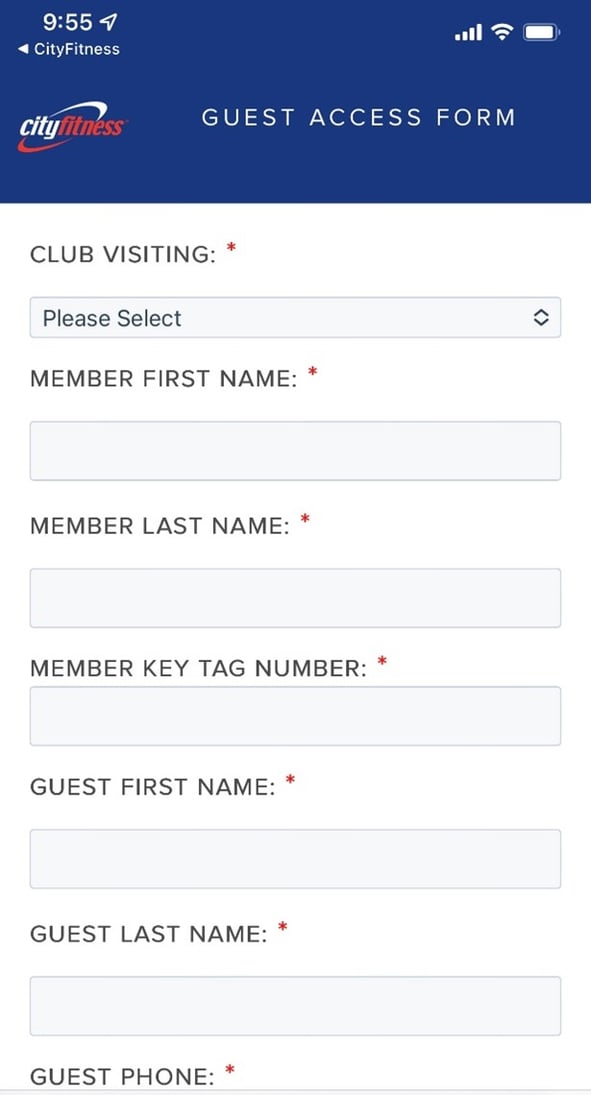Tap the cellular signal bars icon
591x1095 pixels.
(x=466, y=30)
